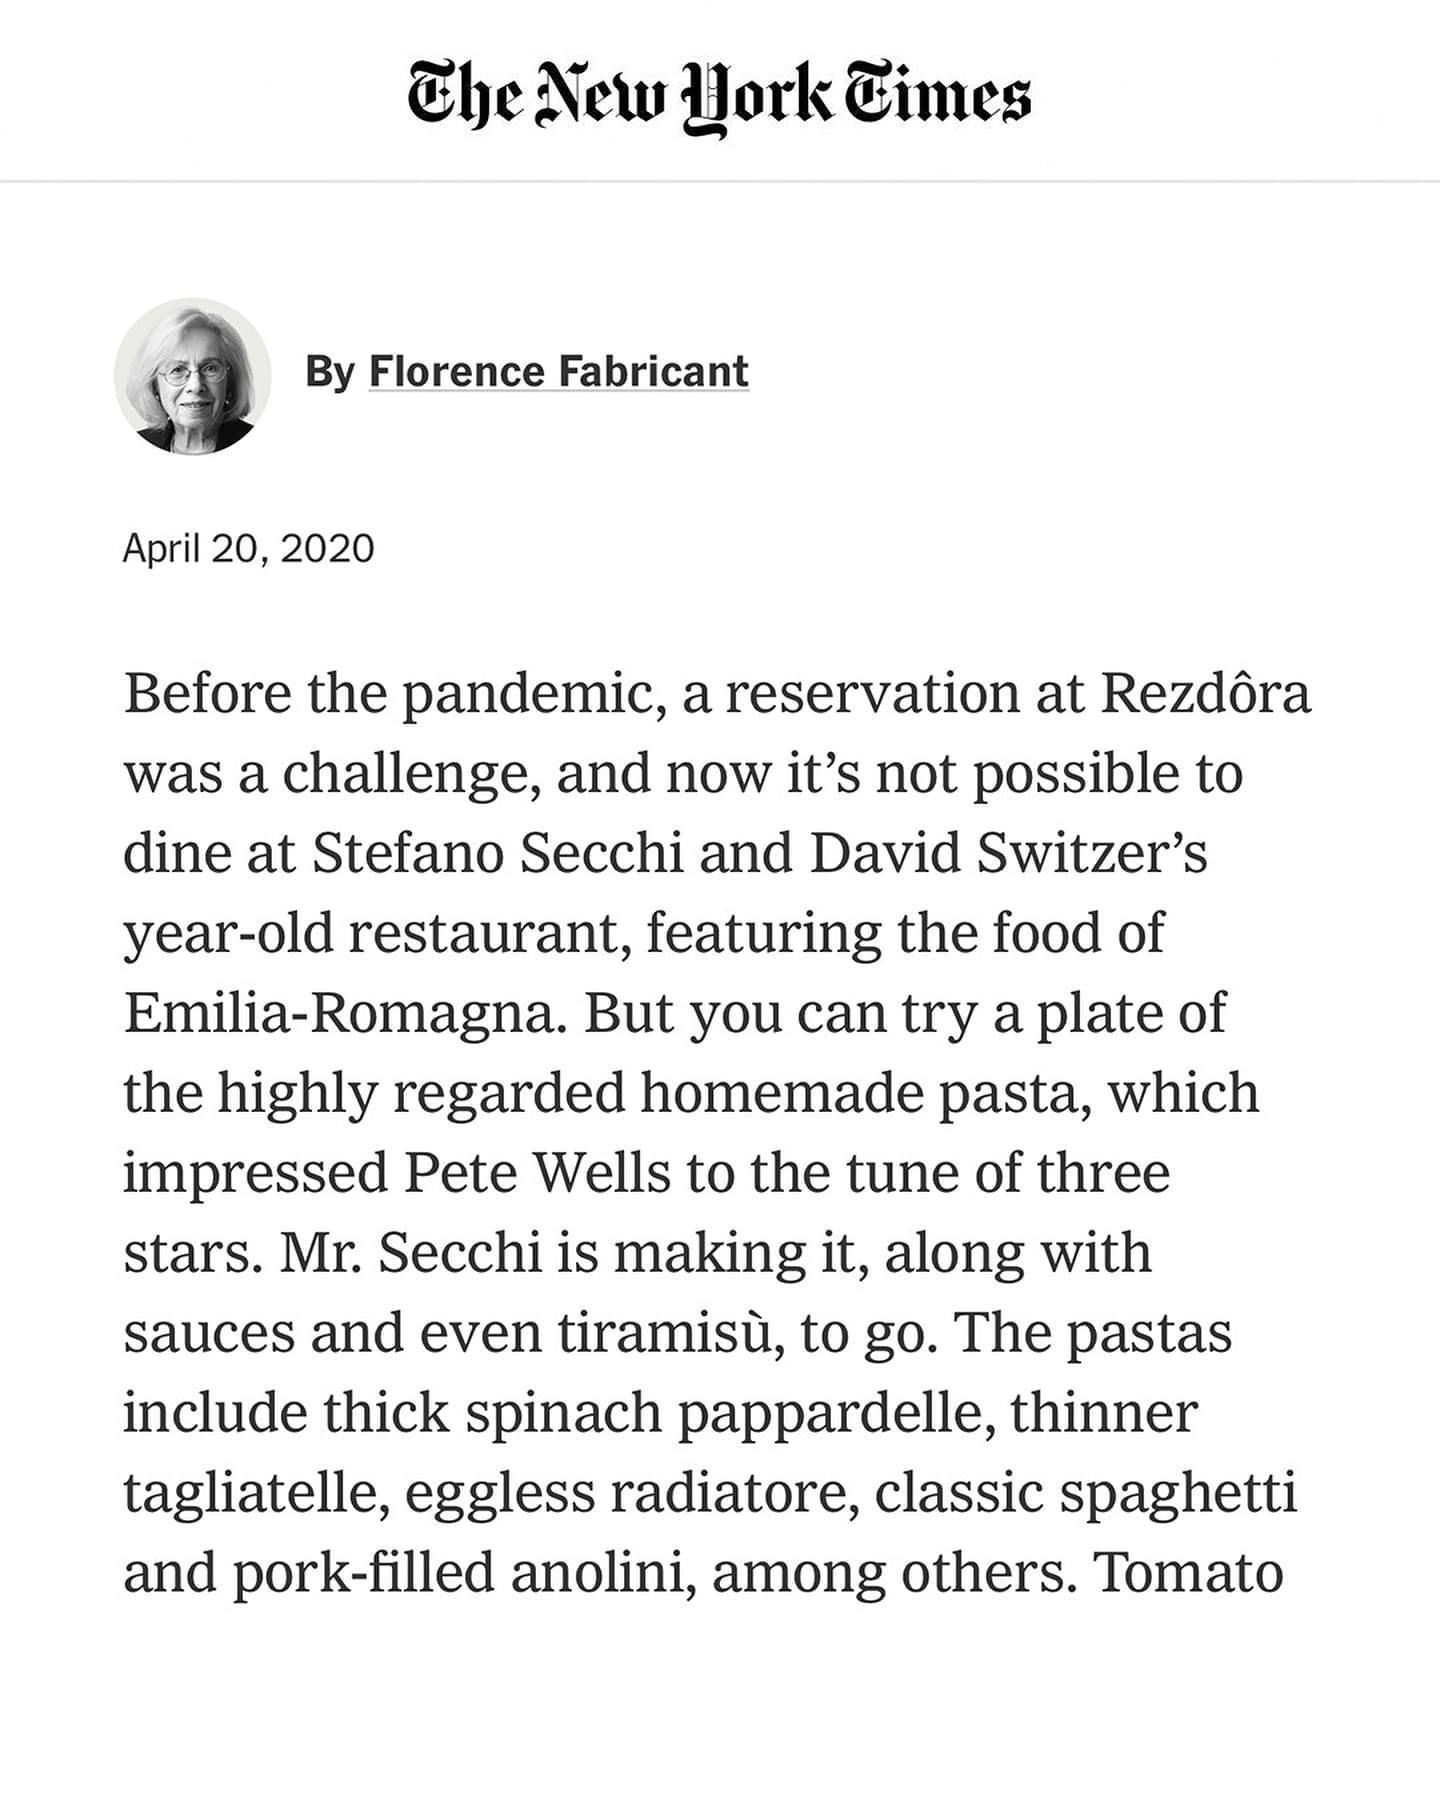Open the Florence Fabricant author link
This screenshot has width=1440, height=1800.
[558, 372]
